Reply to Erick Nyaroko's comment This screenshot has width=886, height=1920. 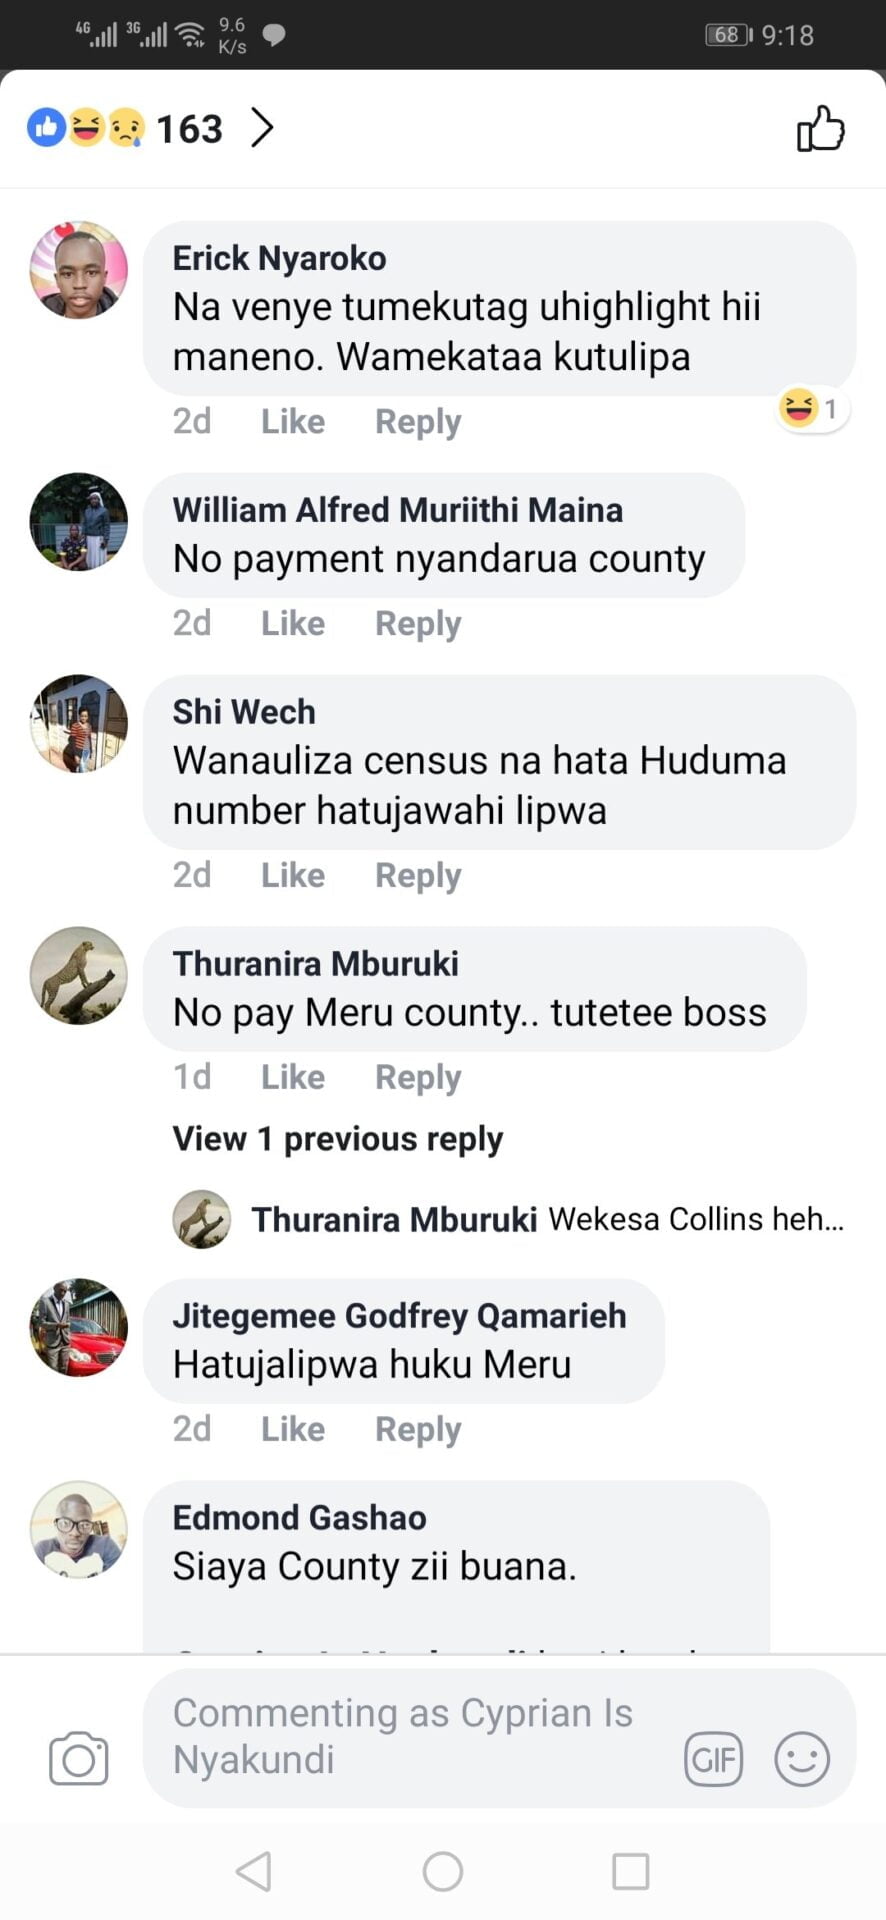[x=418, y=422]
